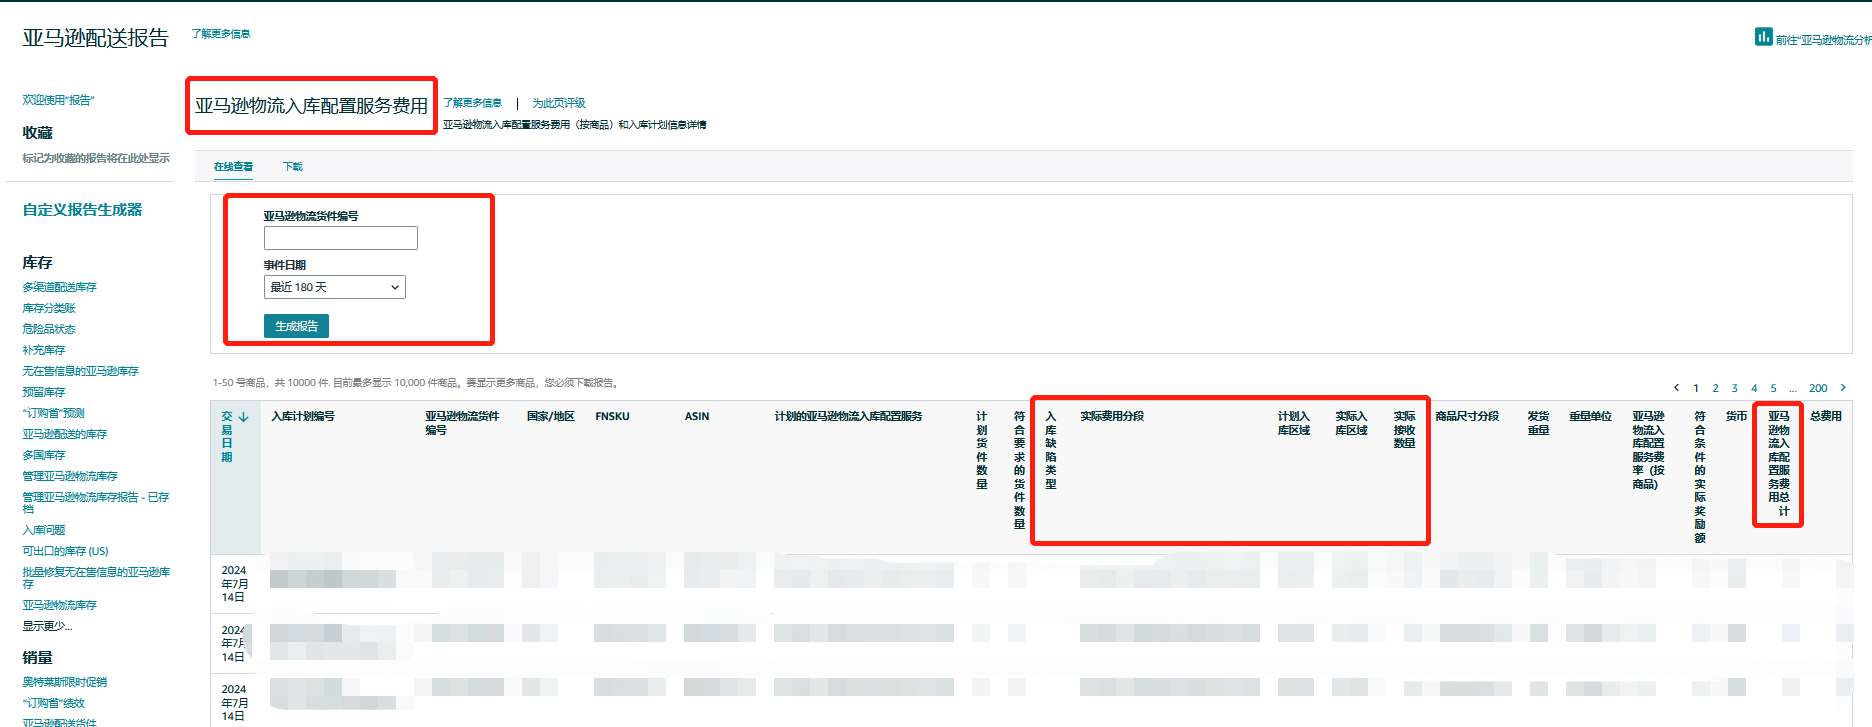Open 自定义报告生成器 in the sidebar
This screenshot has height=727, width=1872.
[x=82, y=210]
